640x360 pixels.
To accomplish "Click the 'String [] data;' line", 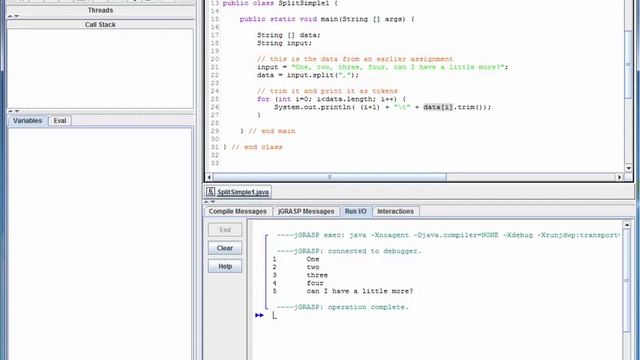I will pos(289,35).
